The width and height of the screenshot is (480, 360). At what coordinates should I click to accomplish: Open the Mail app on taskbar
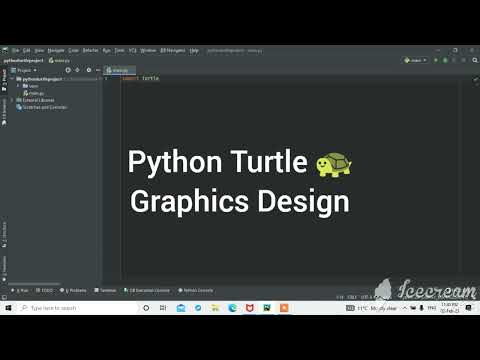pos(181,308)
